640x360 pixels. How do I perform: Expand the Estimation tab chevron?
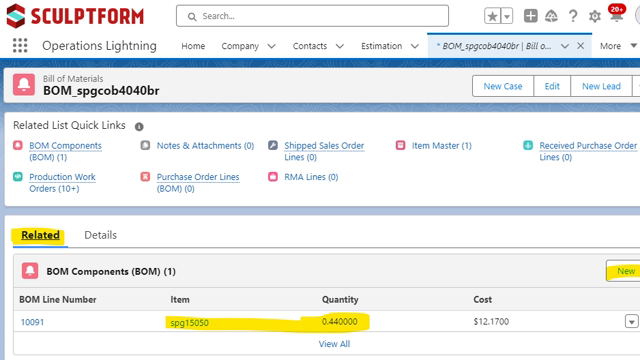click(415, 46)
